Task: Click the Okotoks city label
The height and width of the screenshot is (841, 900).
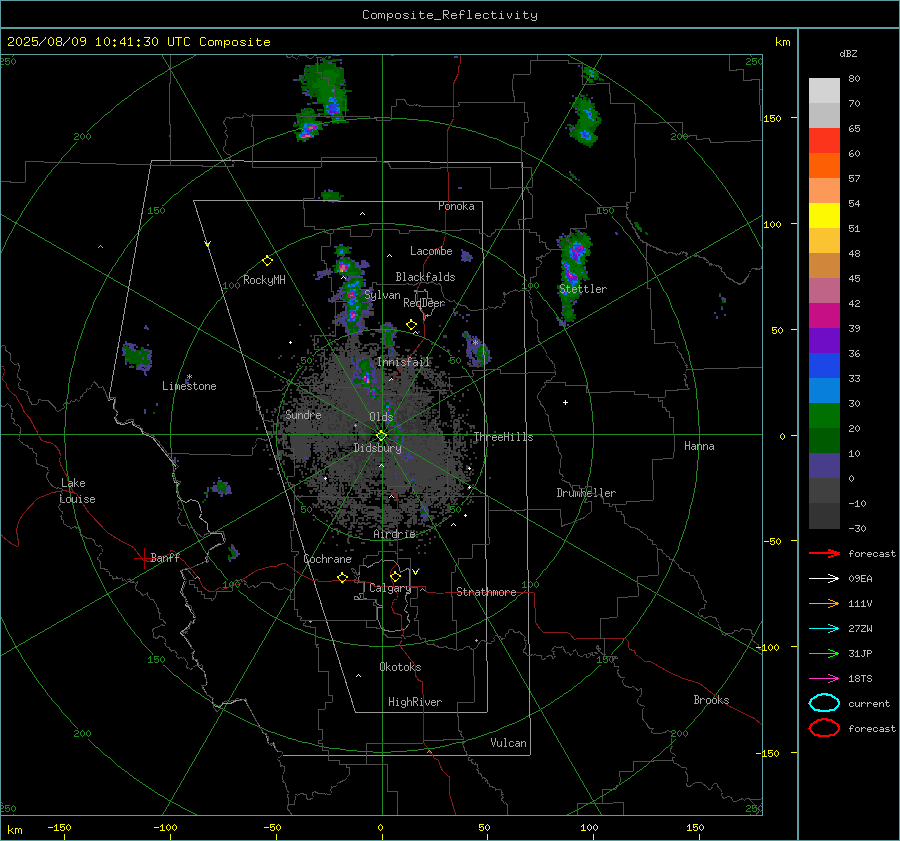Action: click(x=400, y=667)
